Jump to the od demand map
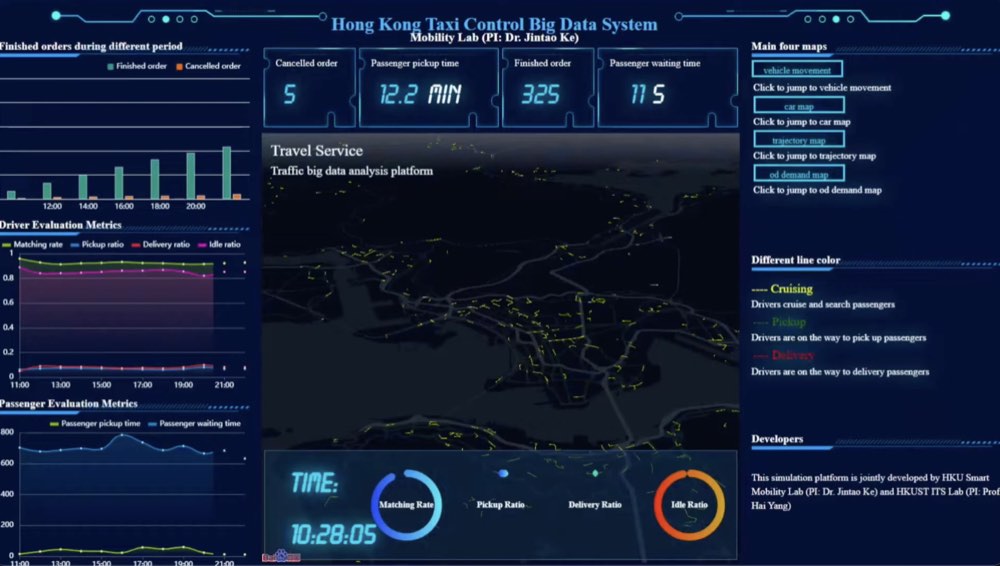1000x566 pixels. click(x=799, y=174)
